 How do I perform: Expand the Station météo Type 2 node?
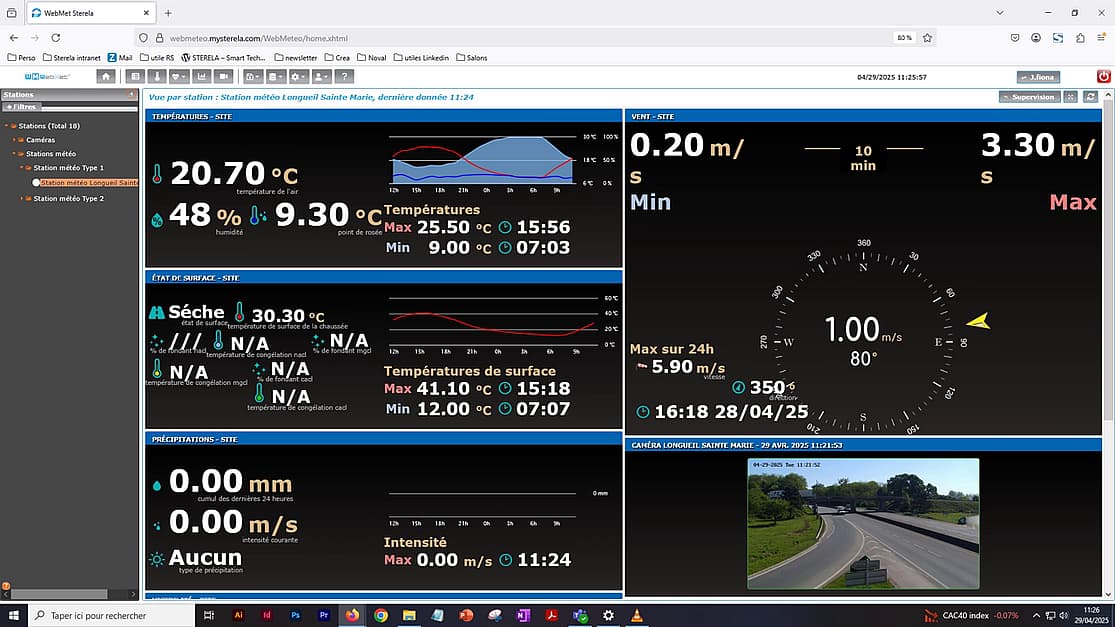(23, 199)
